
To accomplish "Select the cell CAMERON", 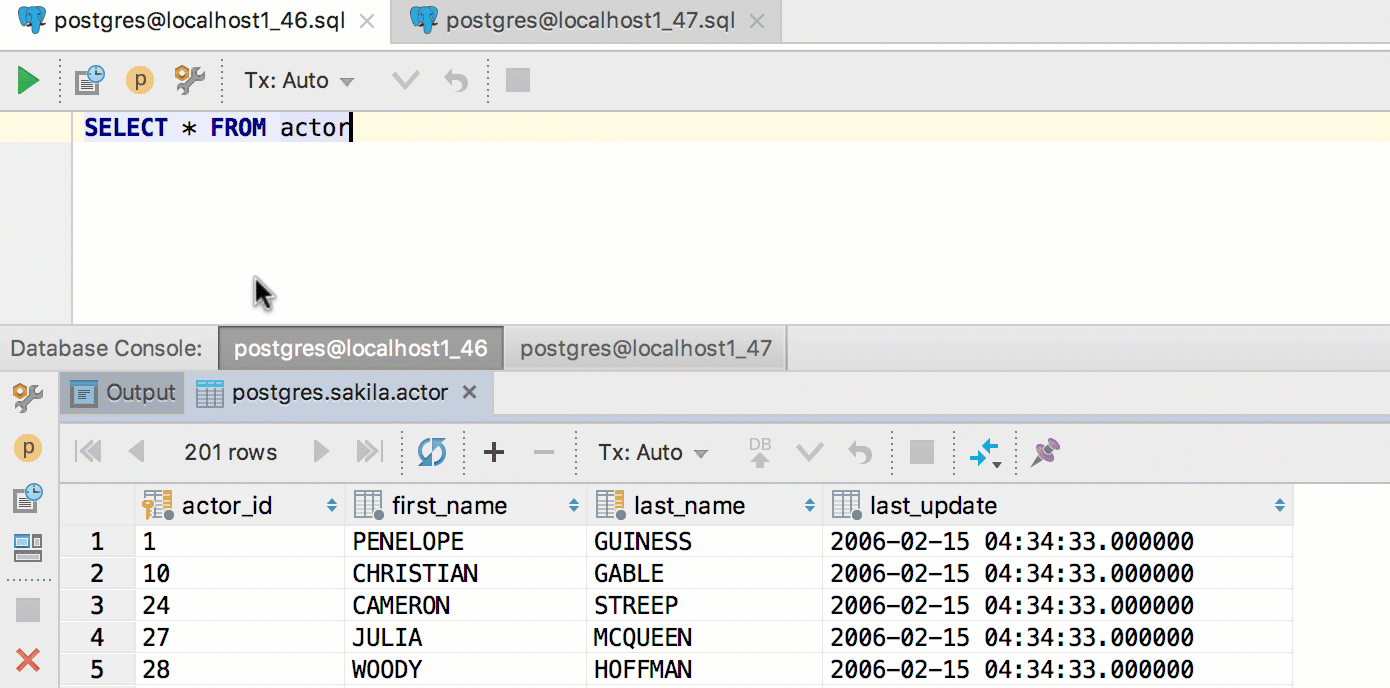I will [x=466, y=605].
